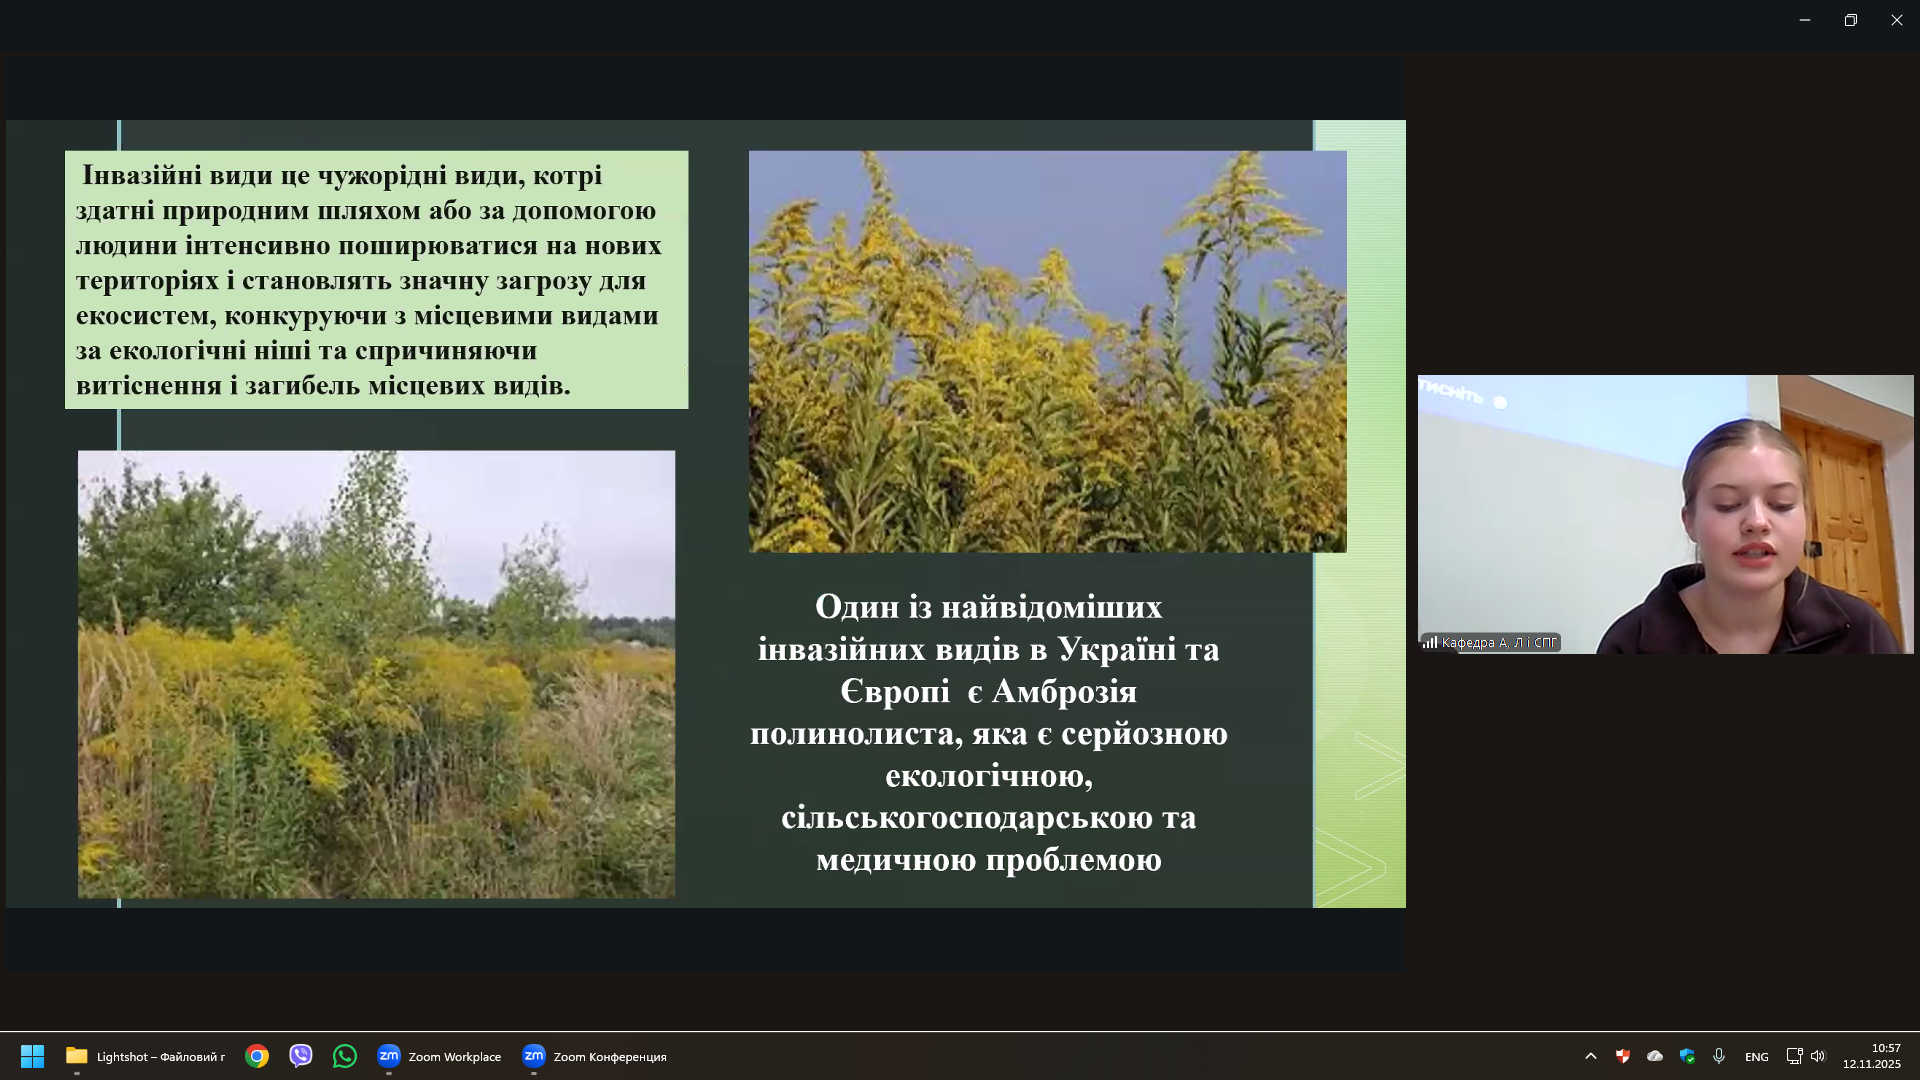Image resolution: width=1920 pixels, height=1080 pixels.
Task: Switch to Zoom Конференция window
Action: tap(595, 1056)
